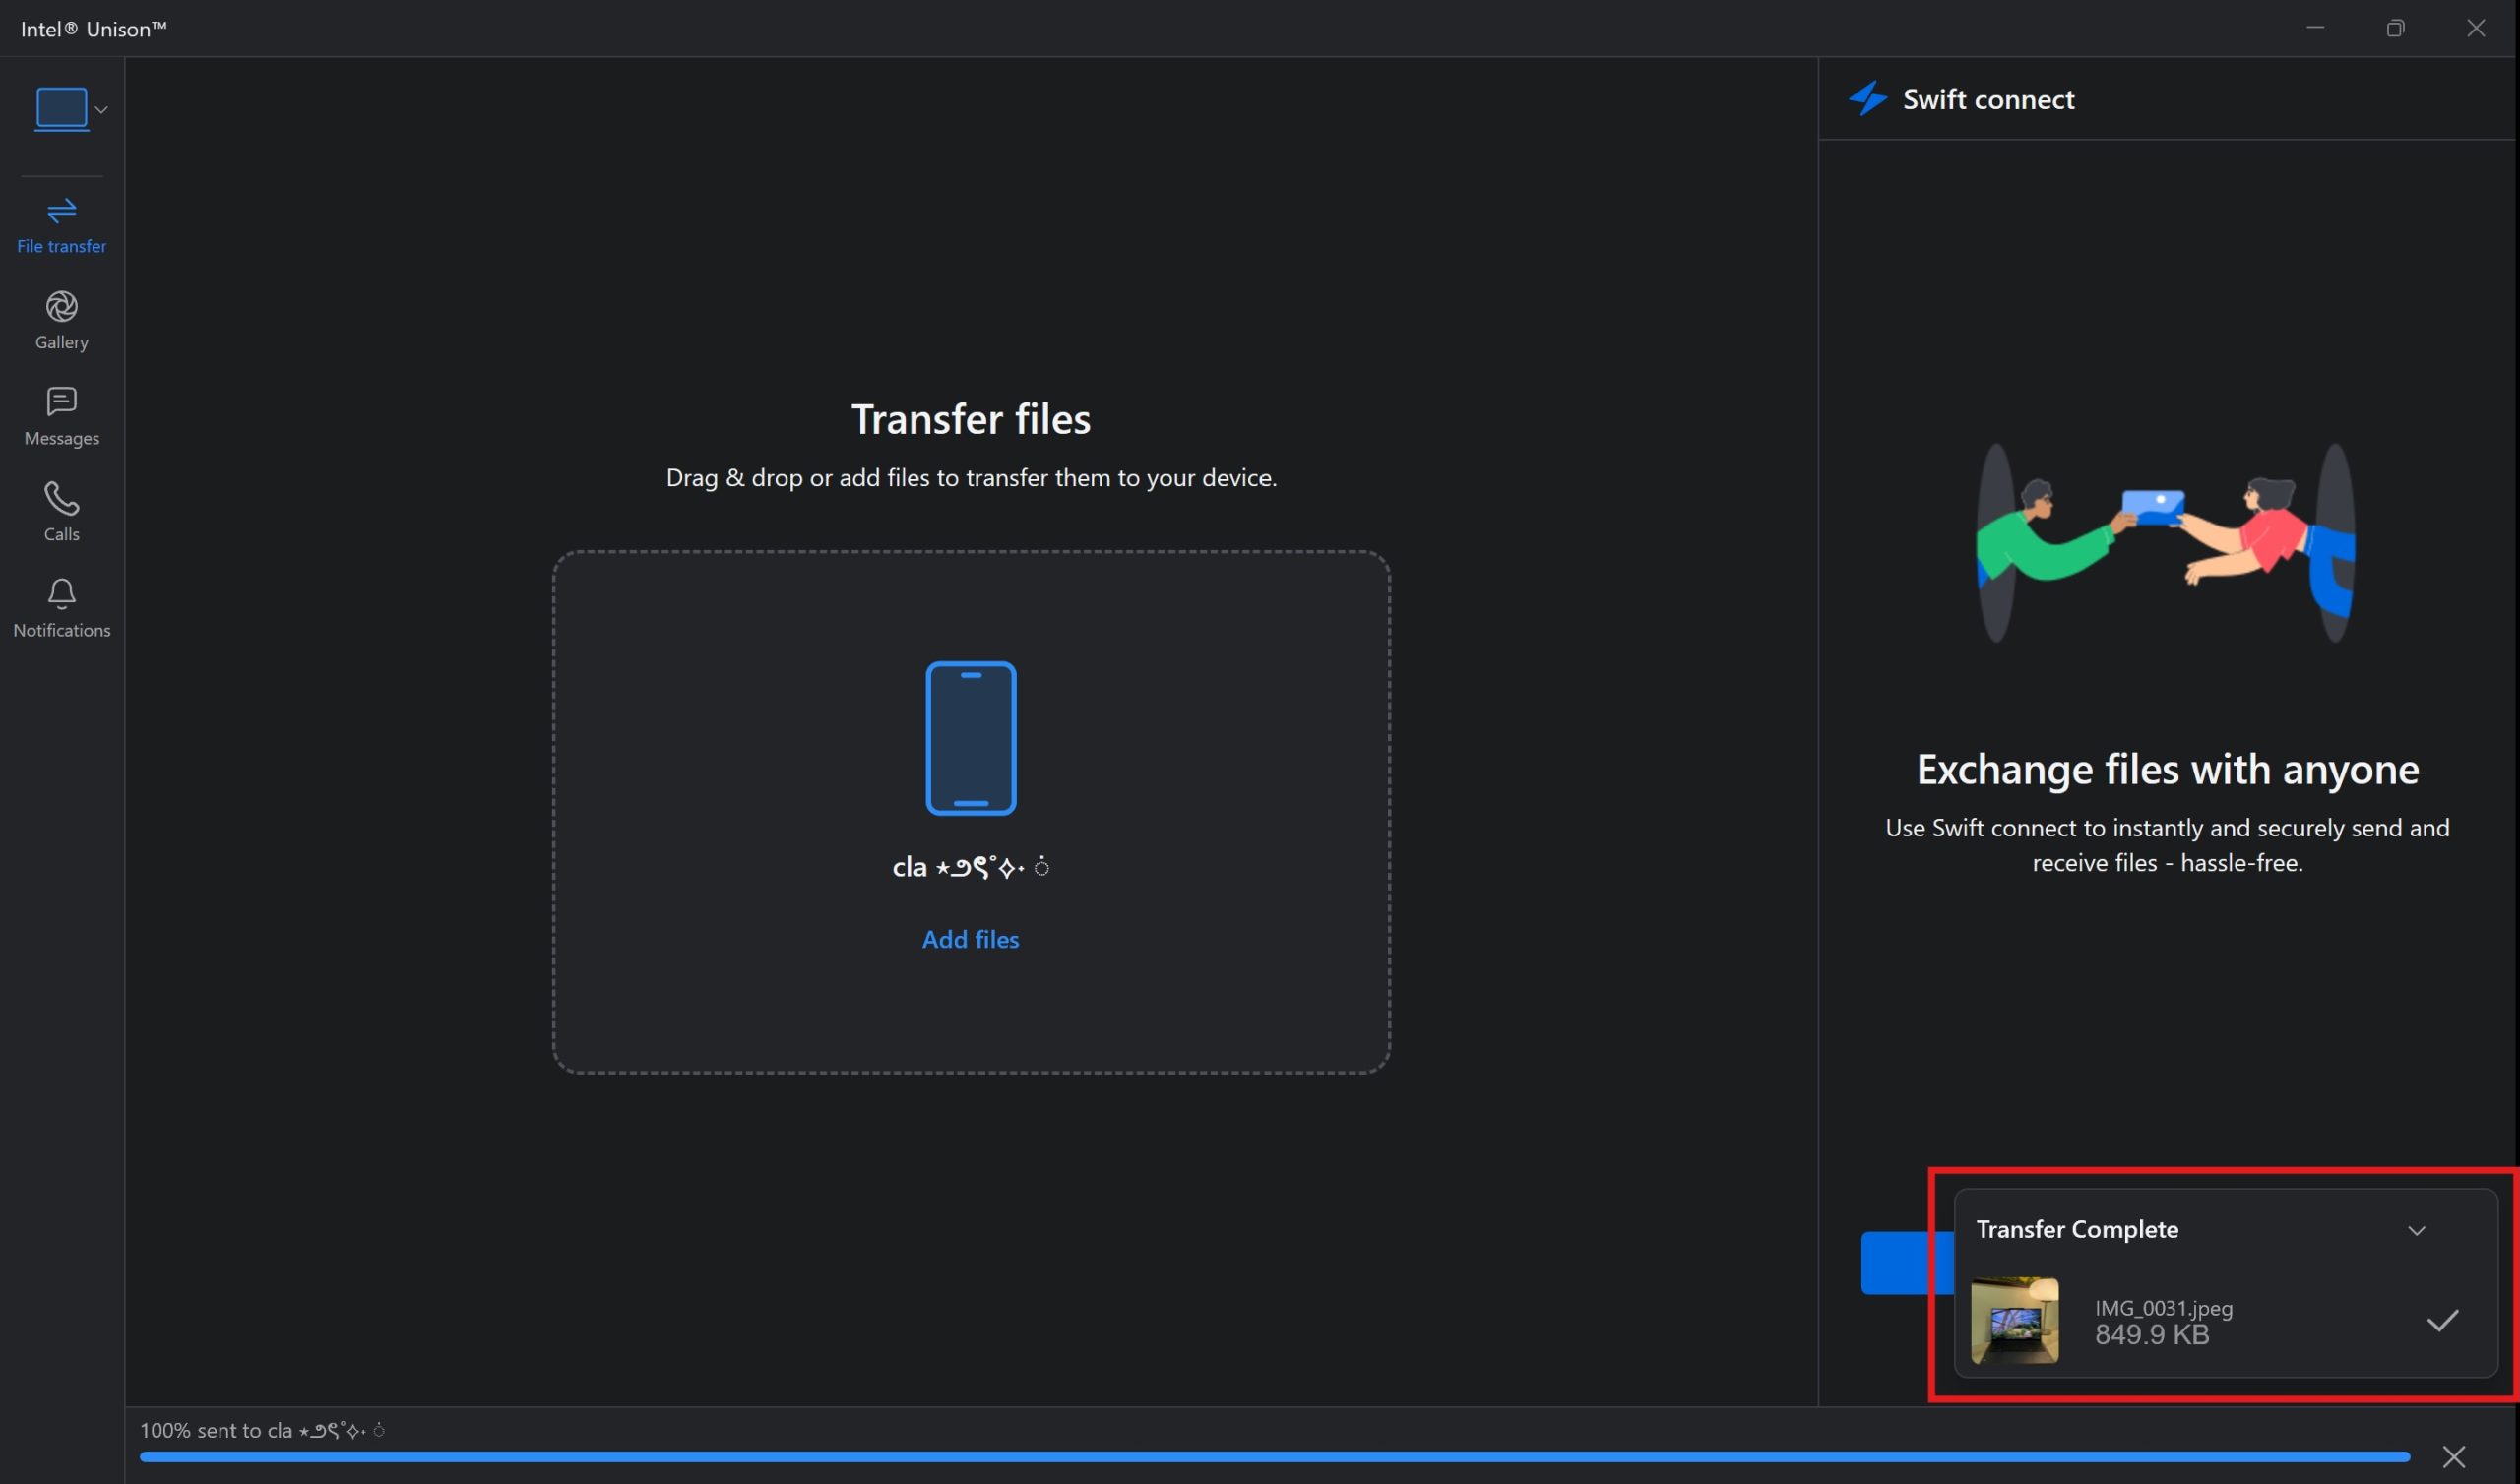Click the phone device icon in drop zone
The image size is (2520, 1484).
pos(970,738)
